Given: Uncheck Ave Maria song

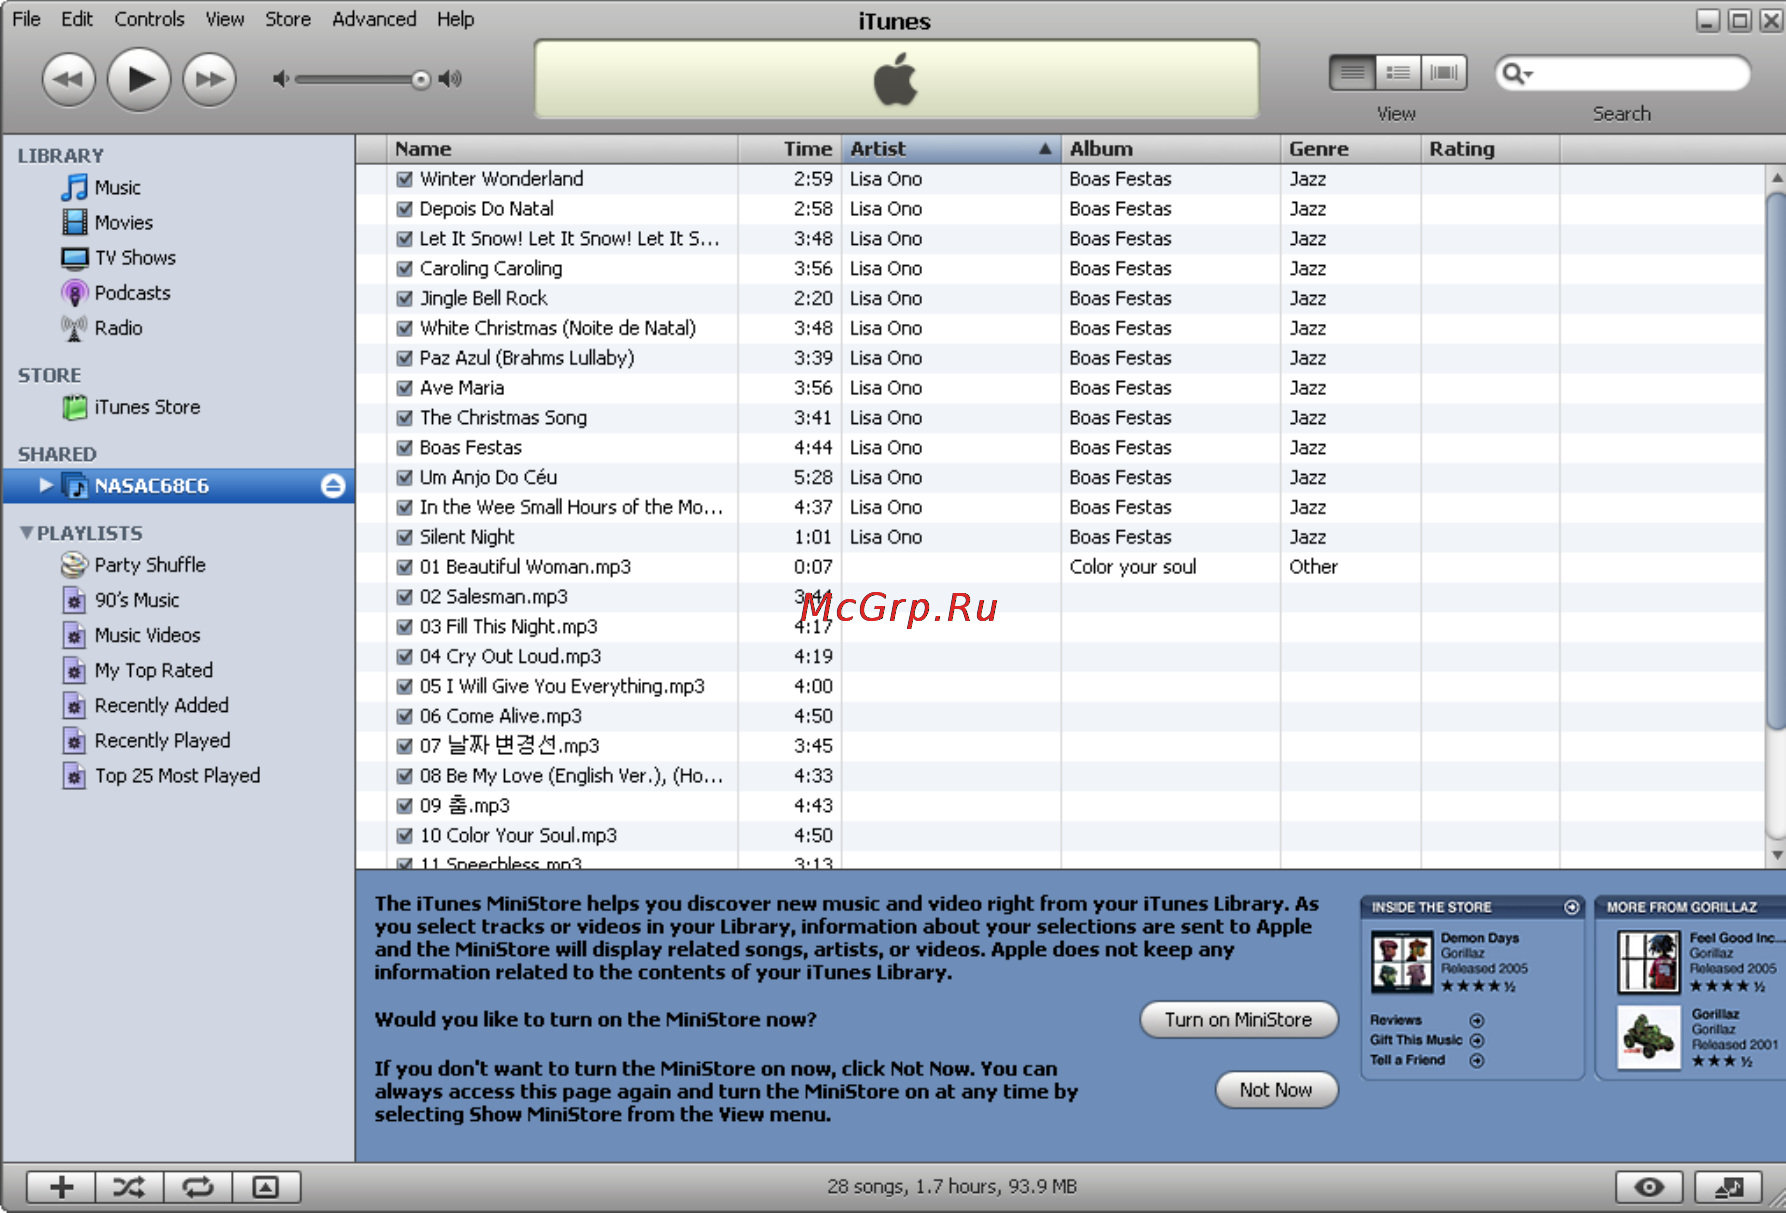Looking at the screenshot, I should tap(405, 388).
